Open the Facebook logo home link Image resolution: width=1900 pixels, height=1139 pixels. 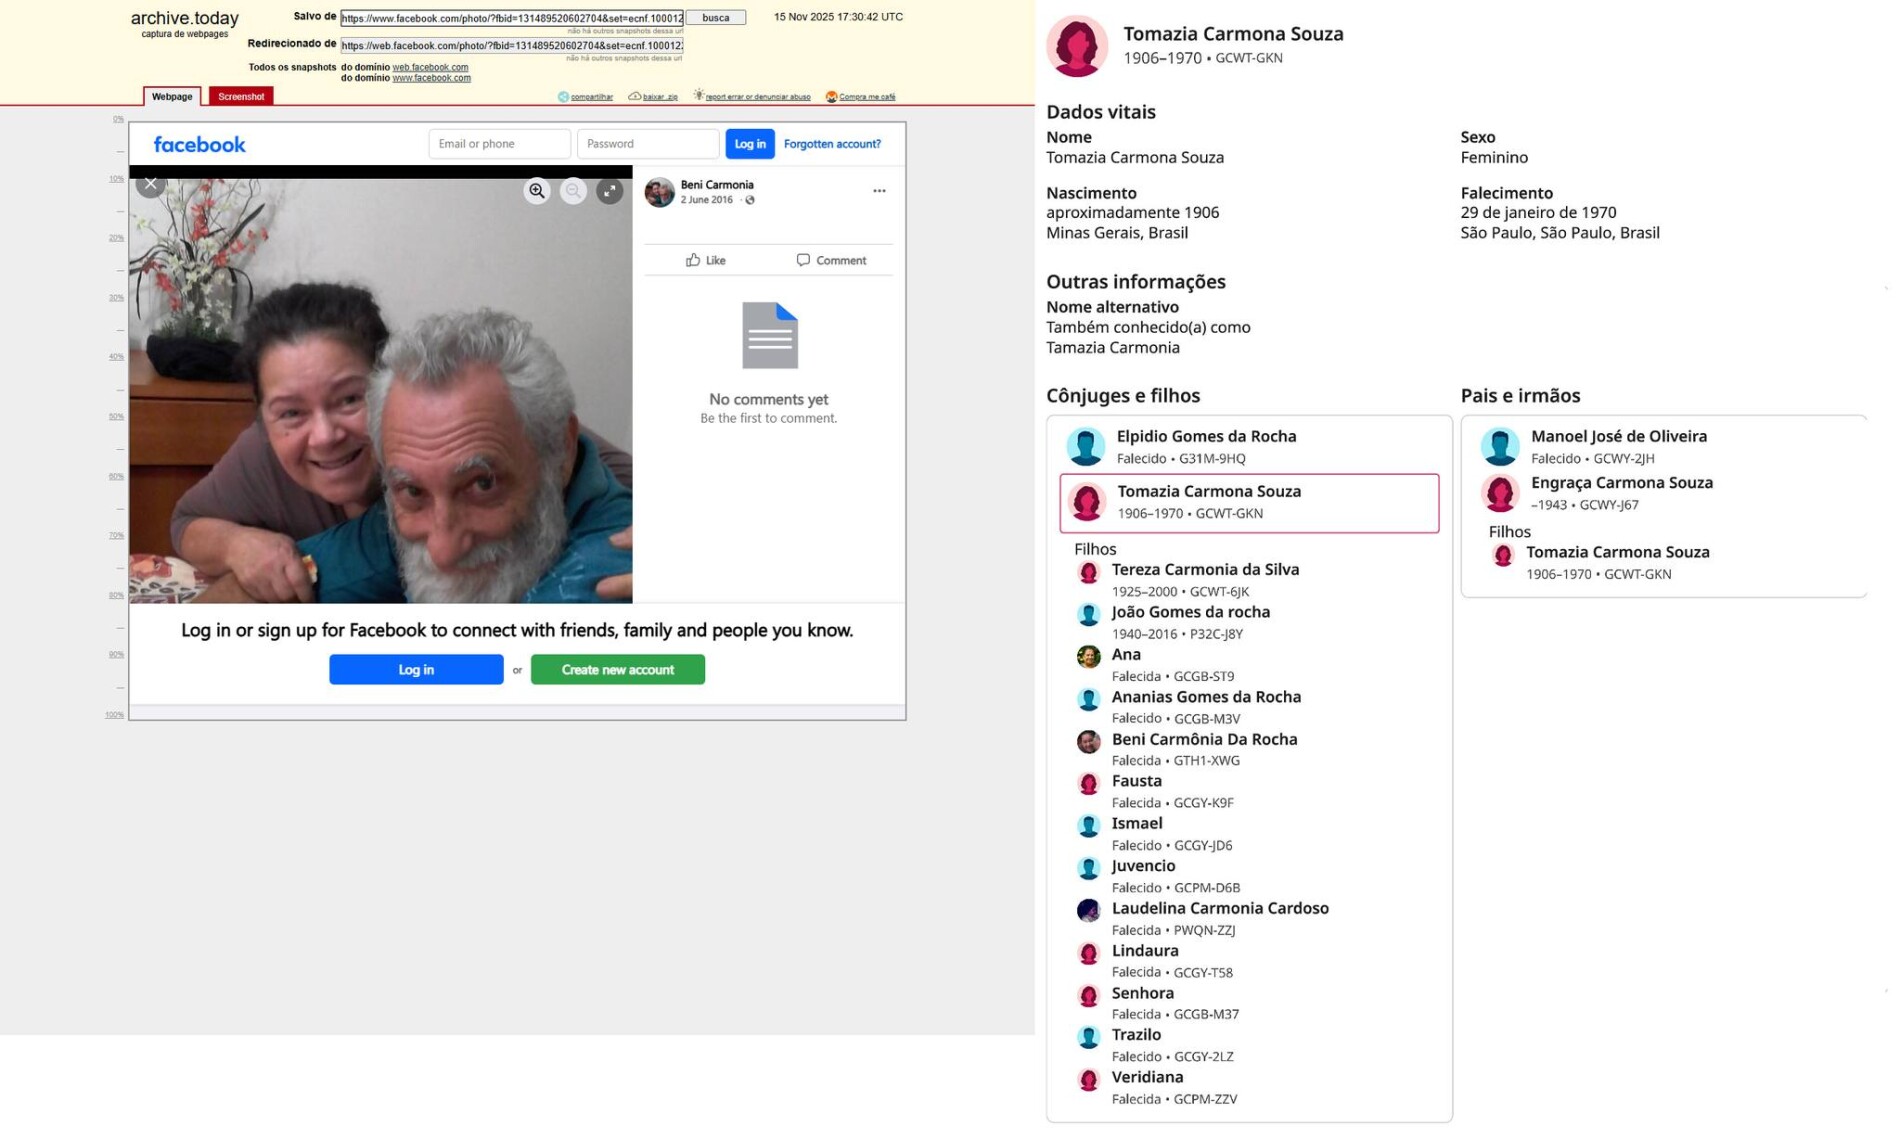199,145
